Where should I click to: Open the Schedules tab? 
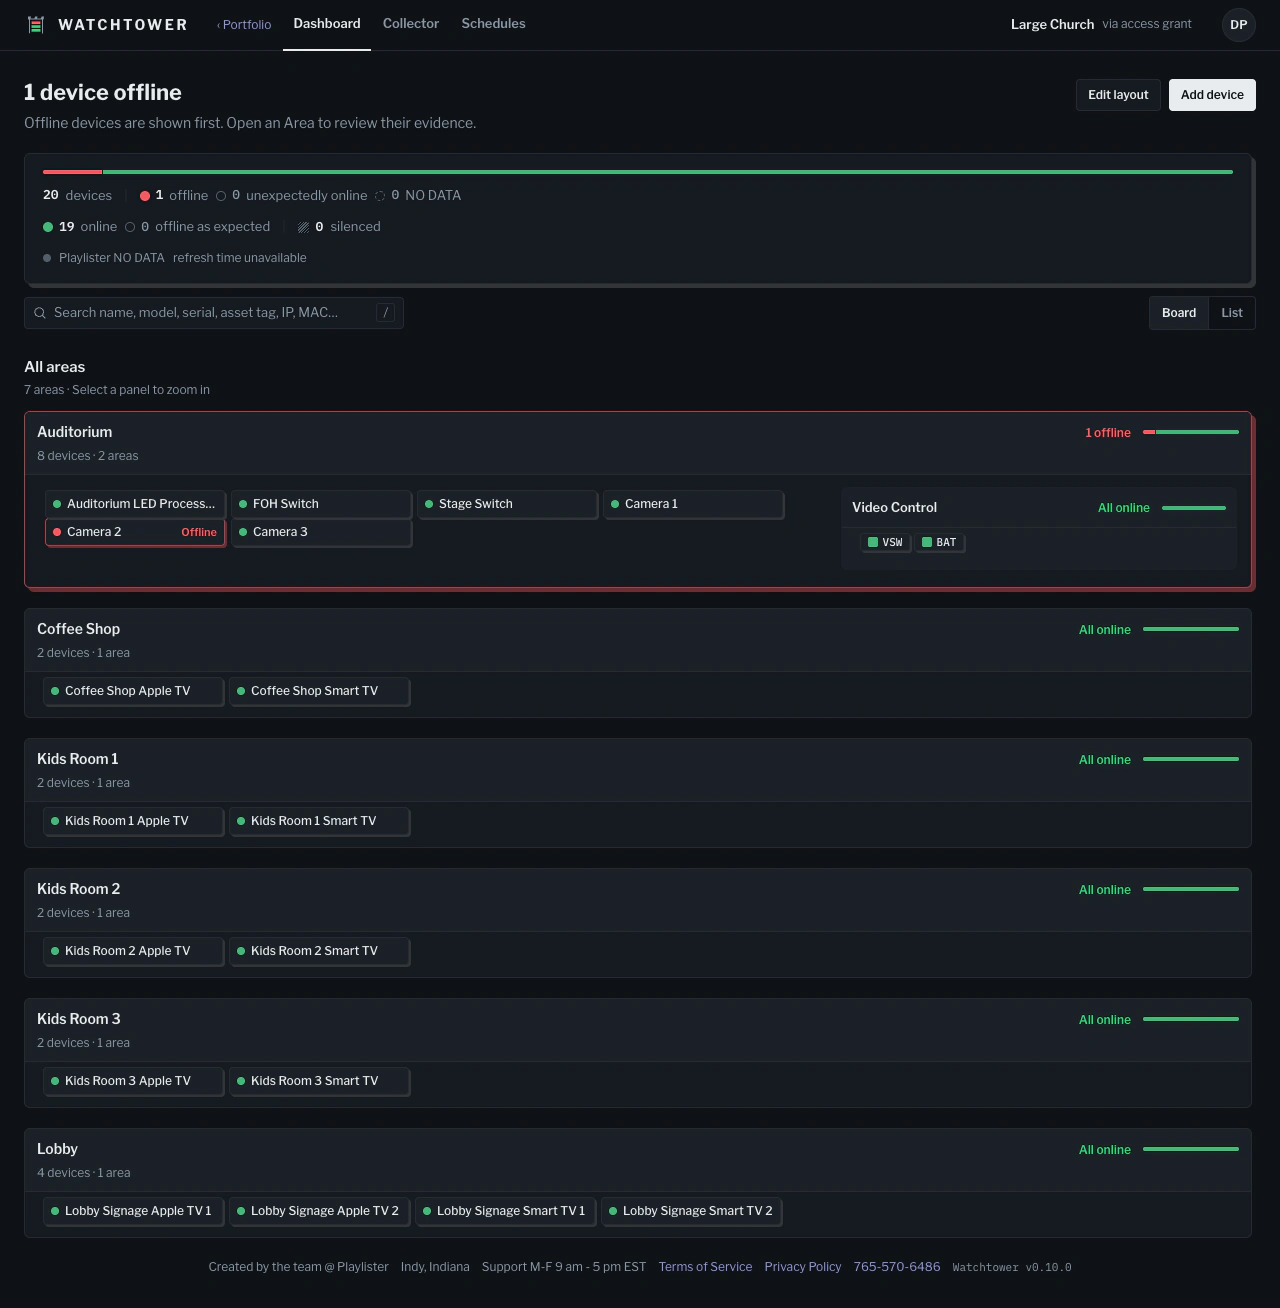pos(493,24)
